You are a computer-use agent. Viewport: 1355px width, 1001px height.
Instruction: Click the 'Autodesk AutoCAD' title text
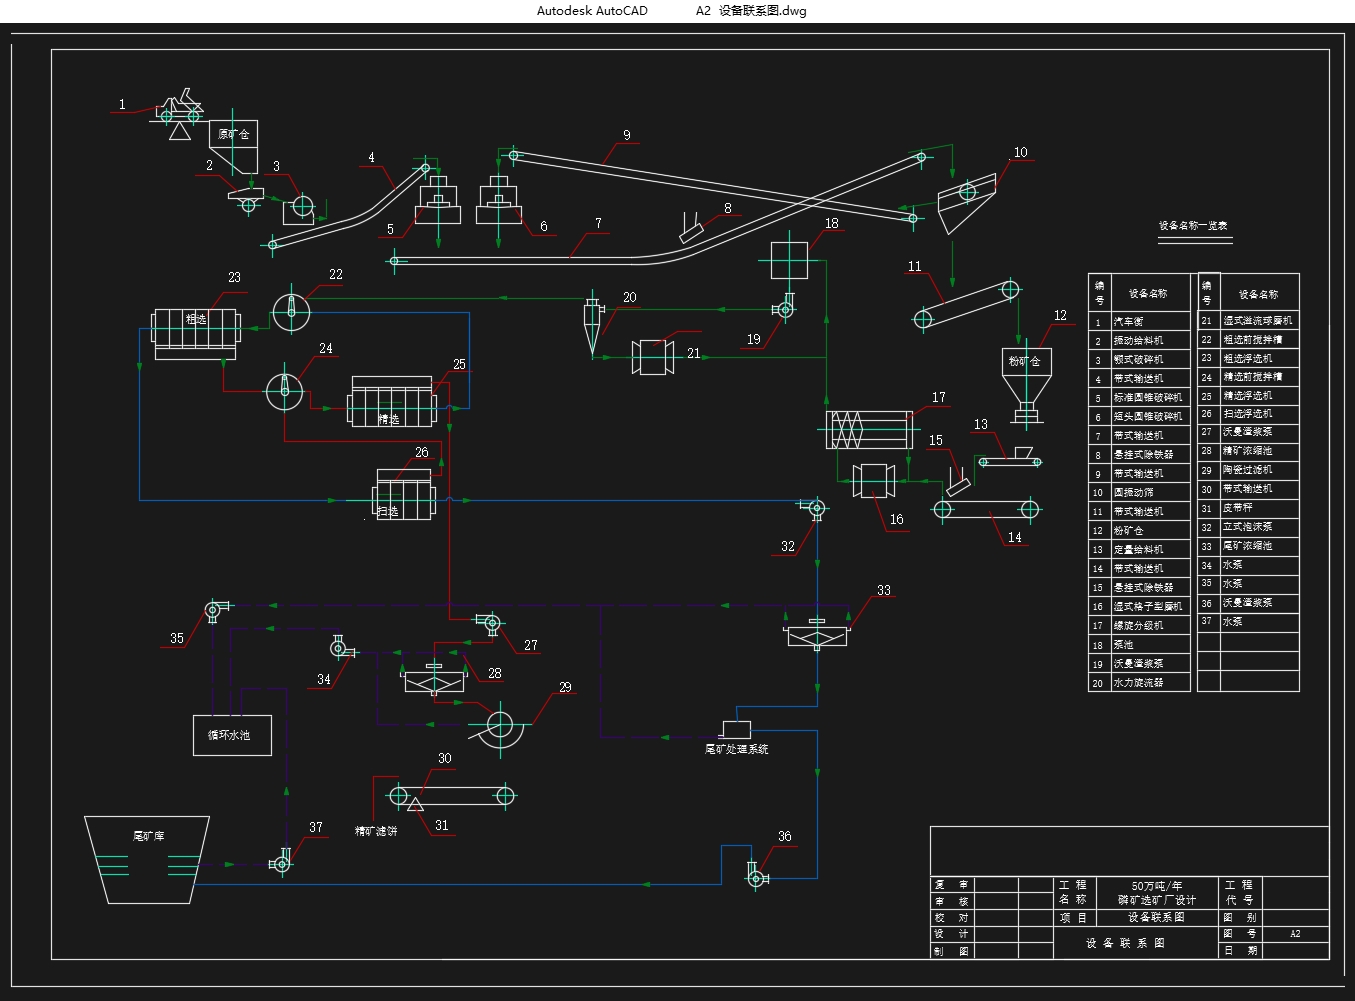tap(592, 11)
